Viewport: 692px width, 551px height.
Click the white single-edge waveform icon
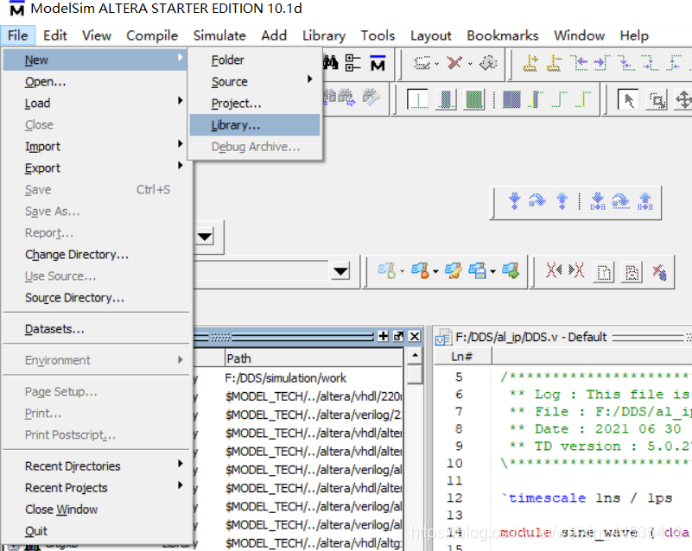pyautogui.click(x=417, y=99)
